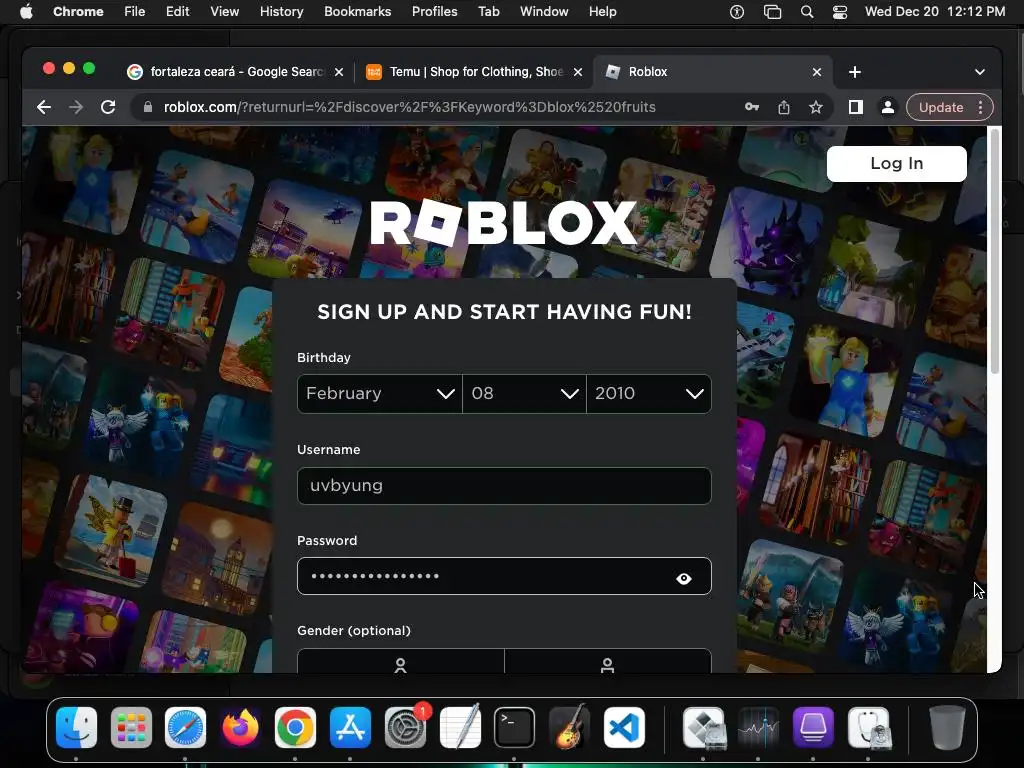Switch to the fortaleza ceará Google Search tab
The height and width of the screenshot is (768, 1024).
(236, 72)
